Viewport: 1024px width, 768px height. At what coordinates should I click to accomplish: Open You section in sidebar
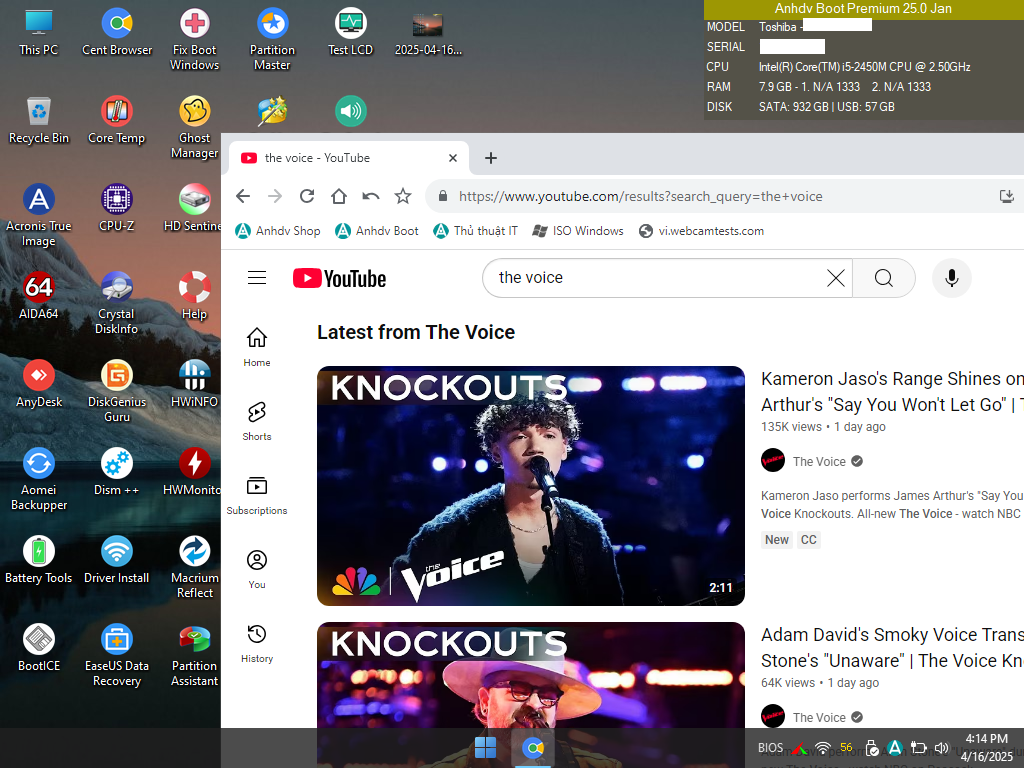point(257,569)
